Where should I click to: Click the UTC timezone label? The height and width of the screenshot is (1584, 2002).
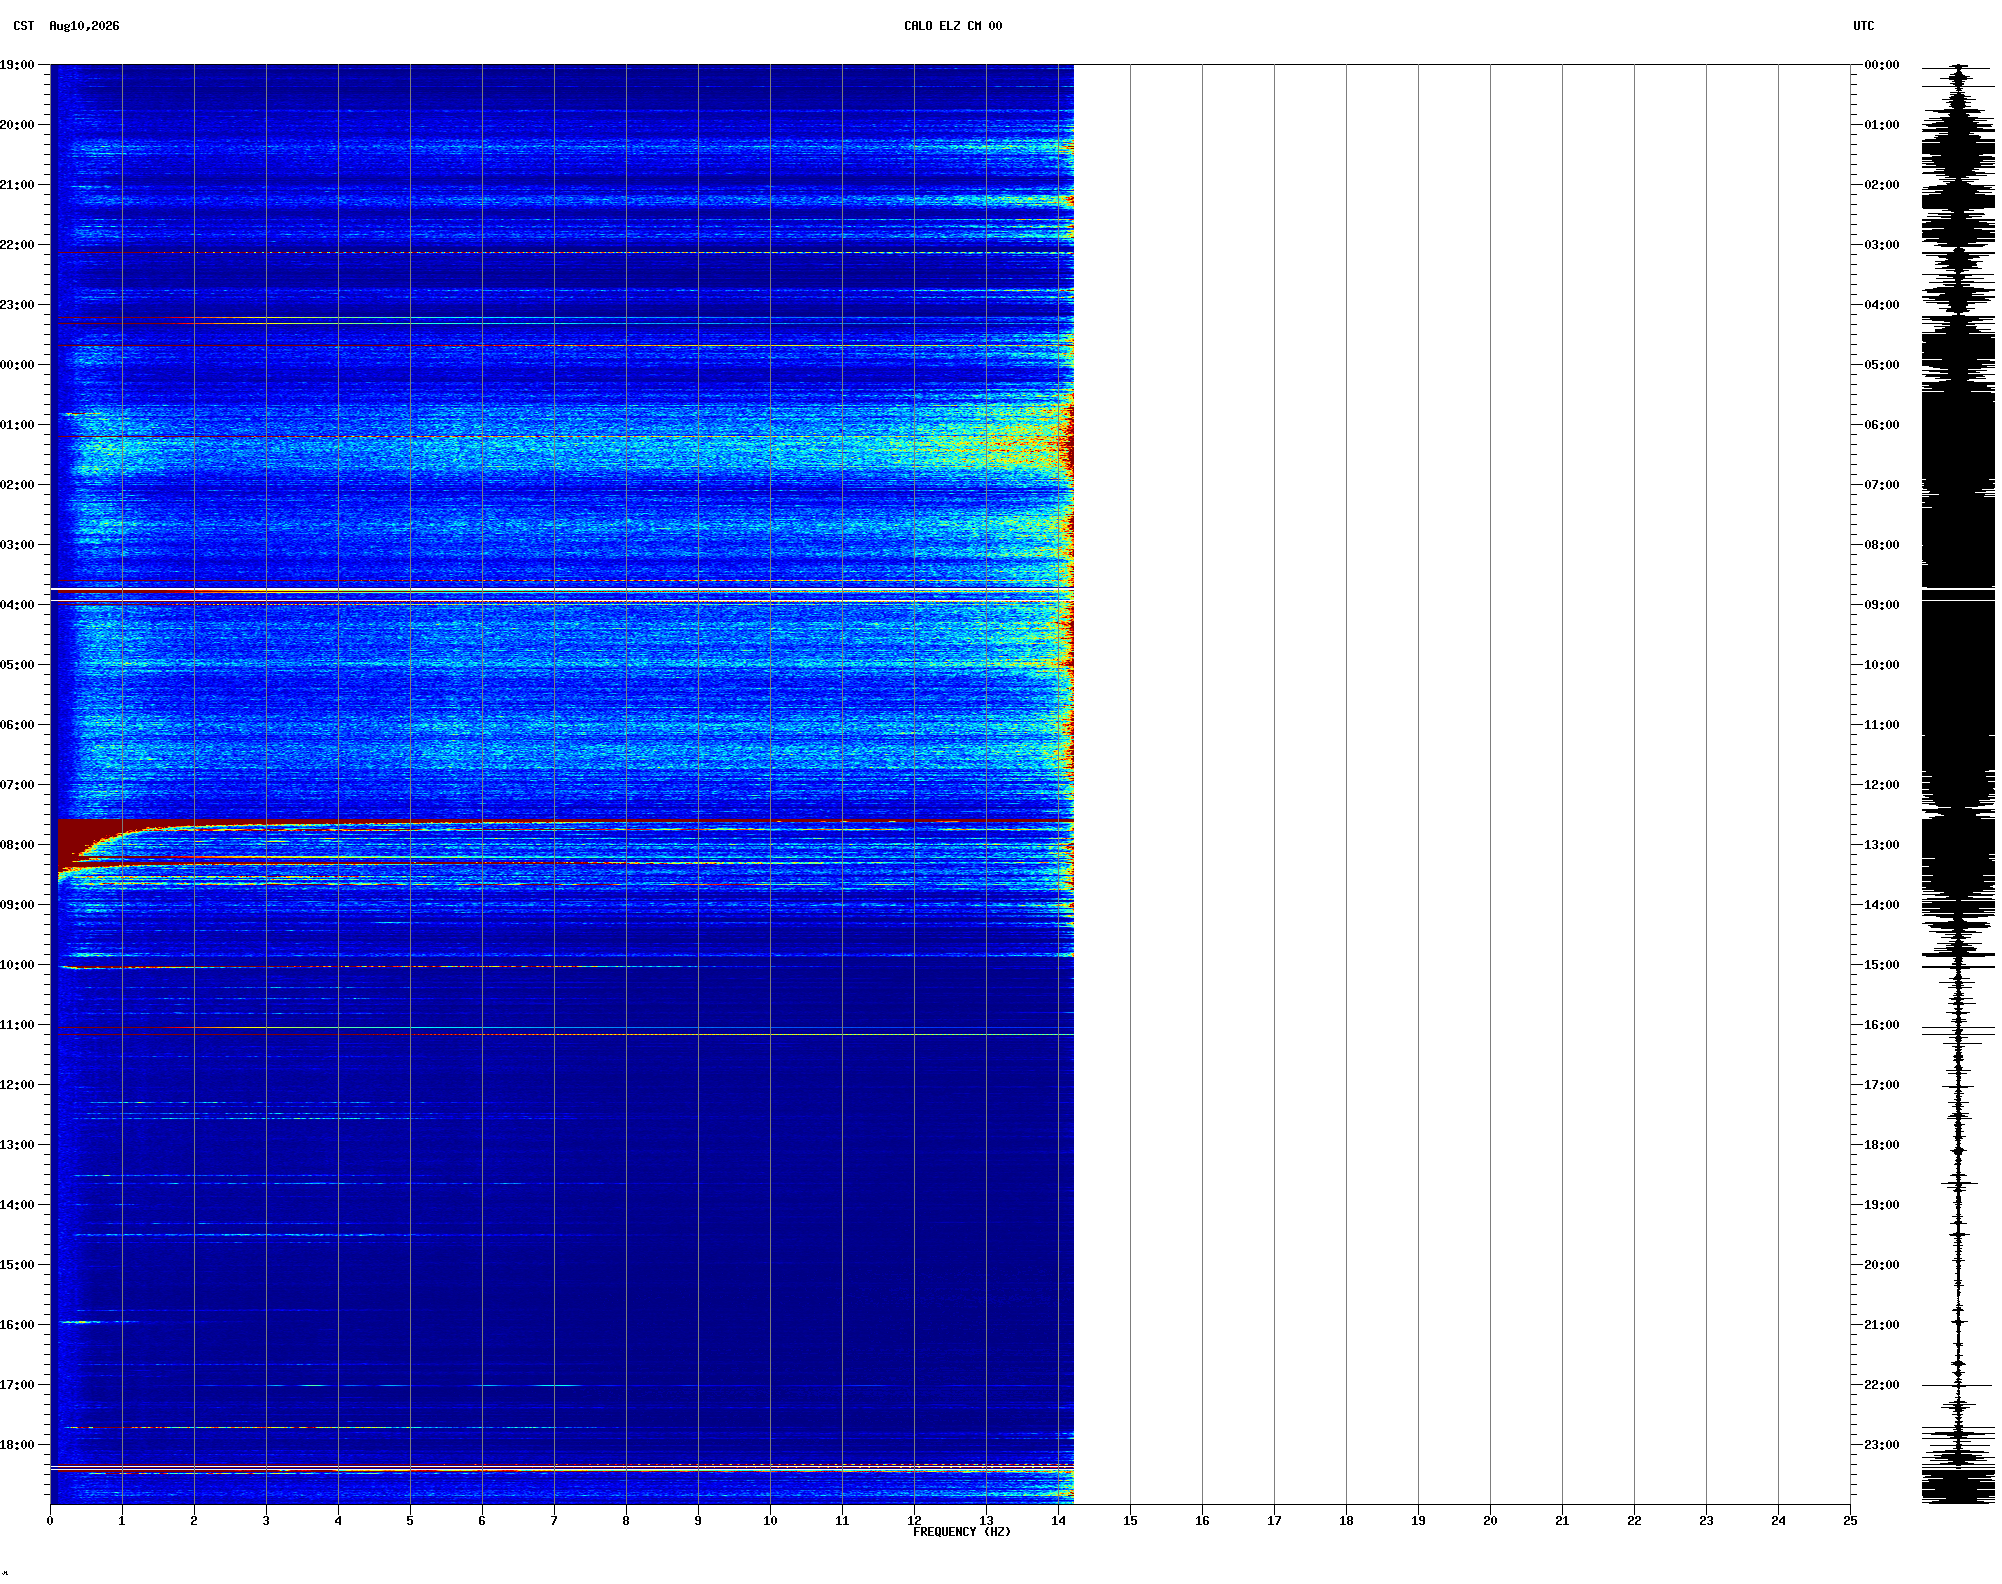click(x=1863, y=26)
